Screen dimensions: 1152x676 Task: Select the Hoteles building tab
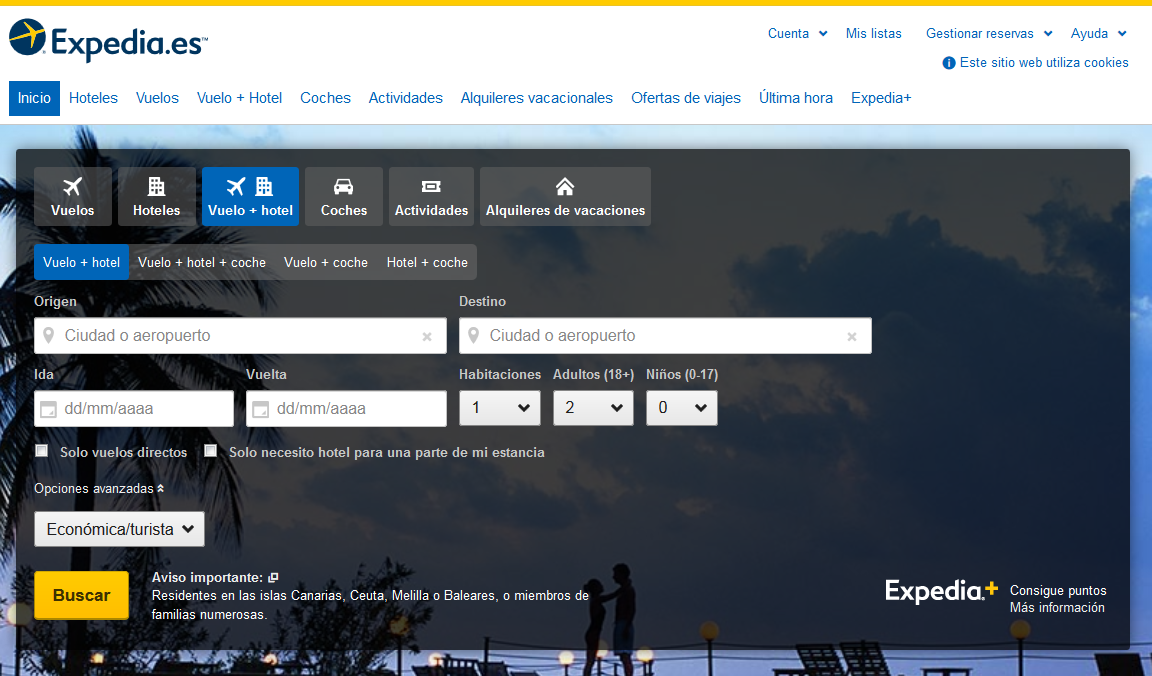click(x=156, y=196)
